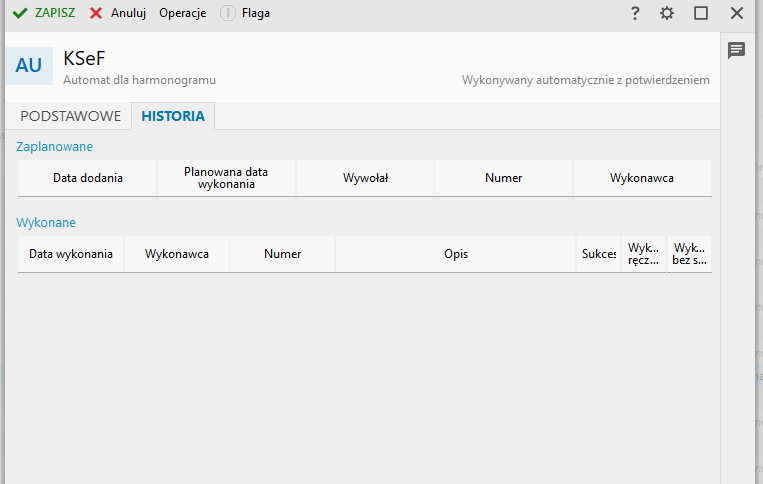Switch to the PODSTAWOWE tab
This screenshot has height=484, width=763.
pos(71,116)
